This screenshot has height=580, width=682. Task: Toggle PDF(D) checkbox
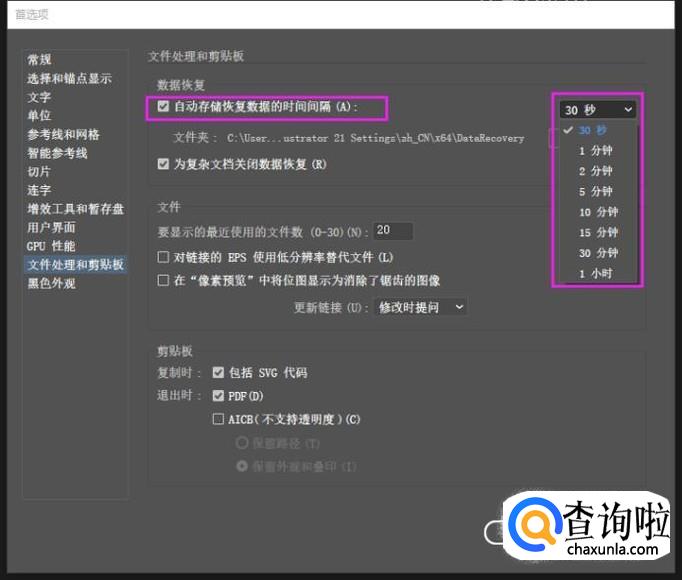218,396
